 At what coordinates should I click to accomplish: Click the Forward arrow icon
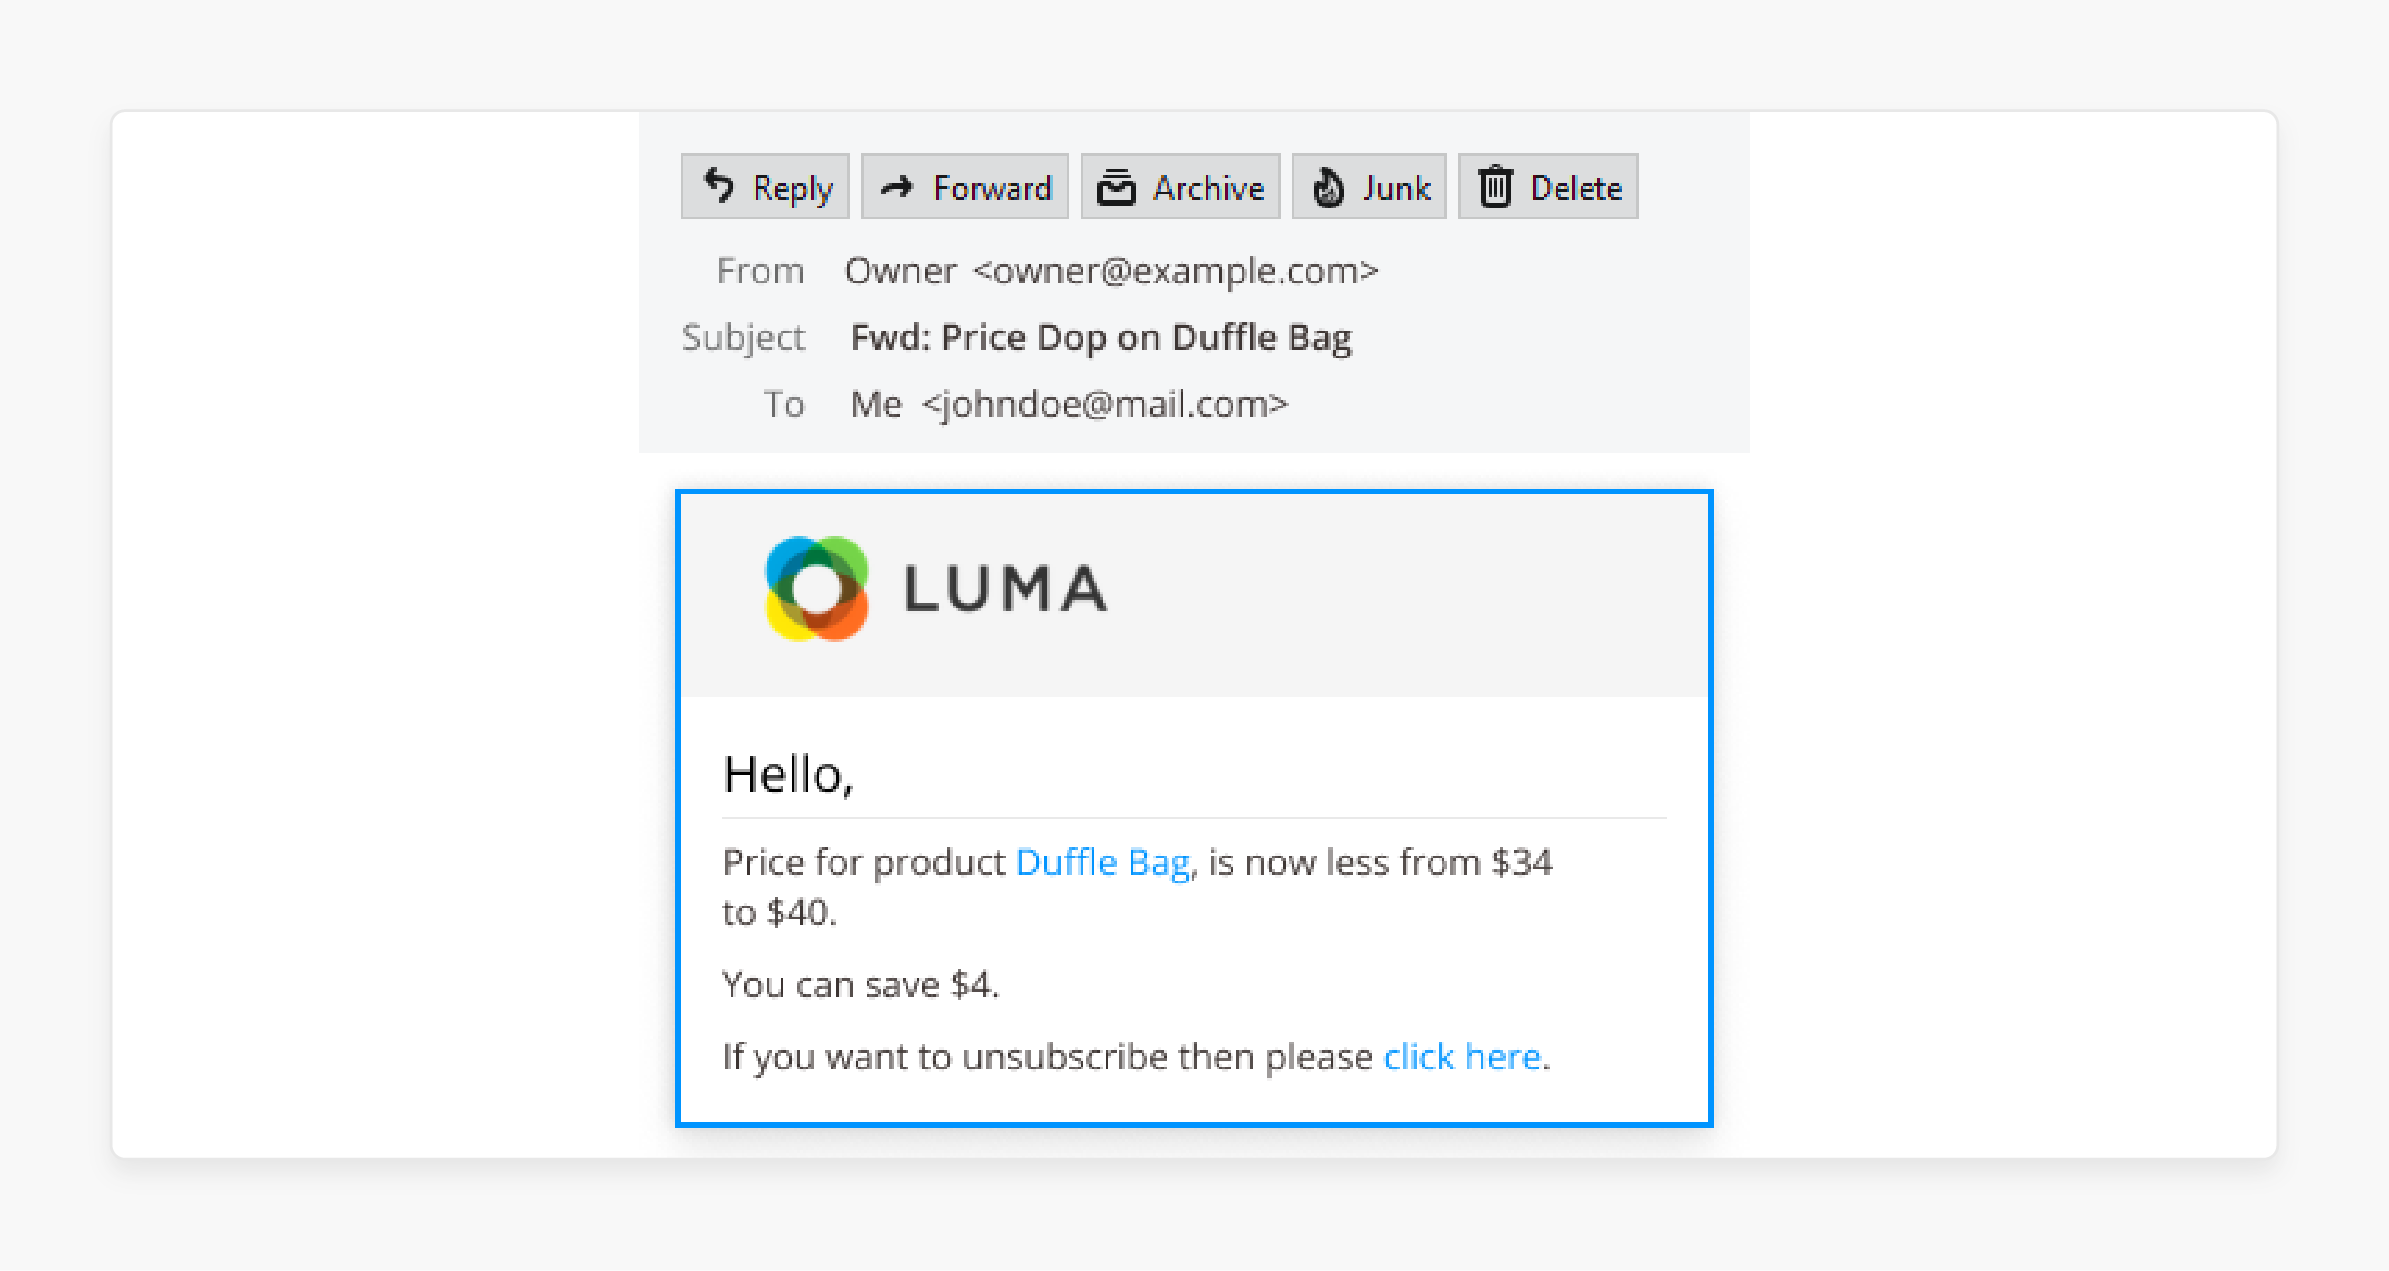pyautogui.click(x=897, y=186)
